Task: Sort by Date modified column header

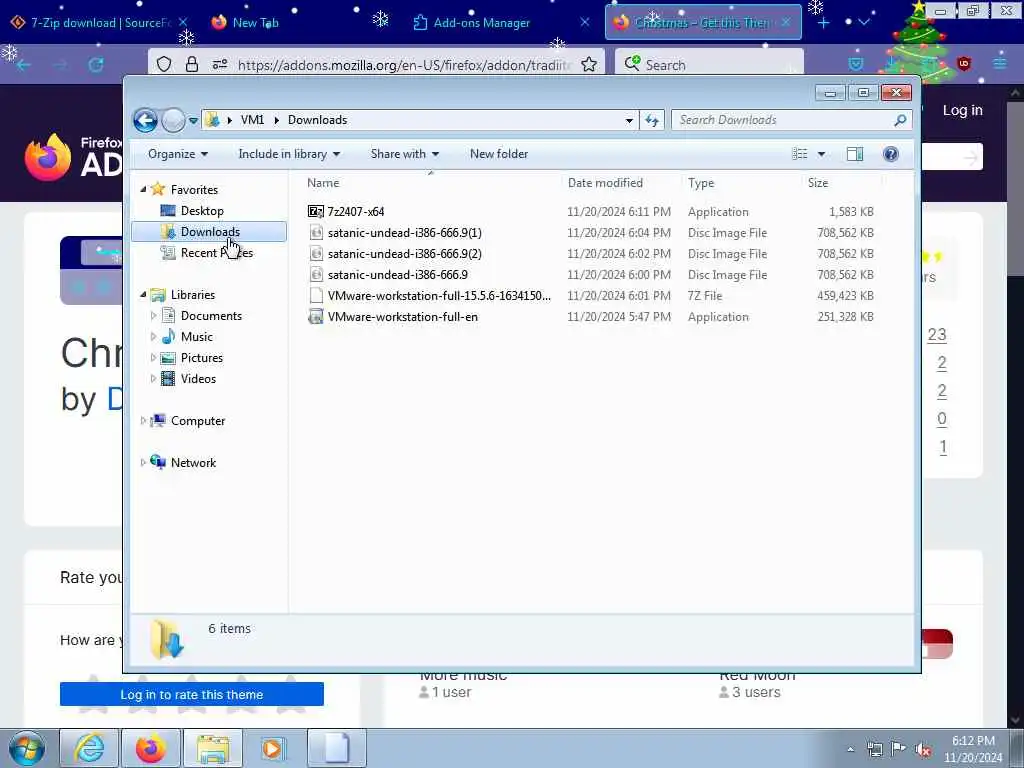Action: [605, 183]
